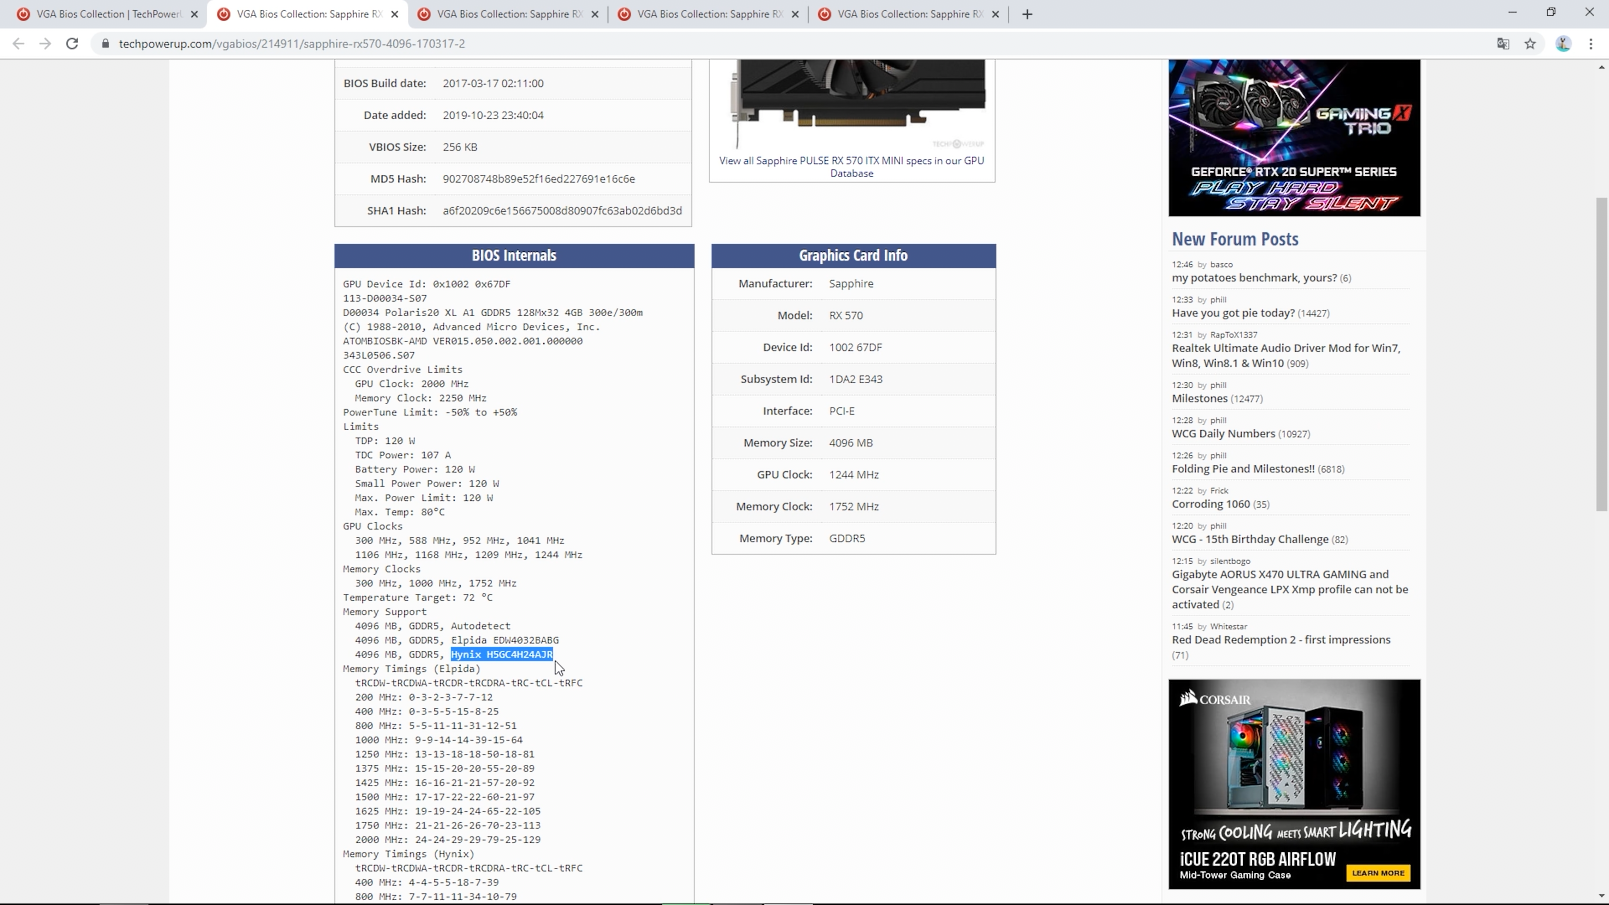Open Sapphire PULSE RX 570 ITX MINI specs link
The height and width of the screenshot is (905, 1609).
tap(851, 167)
